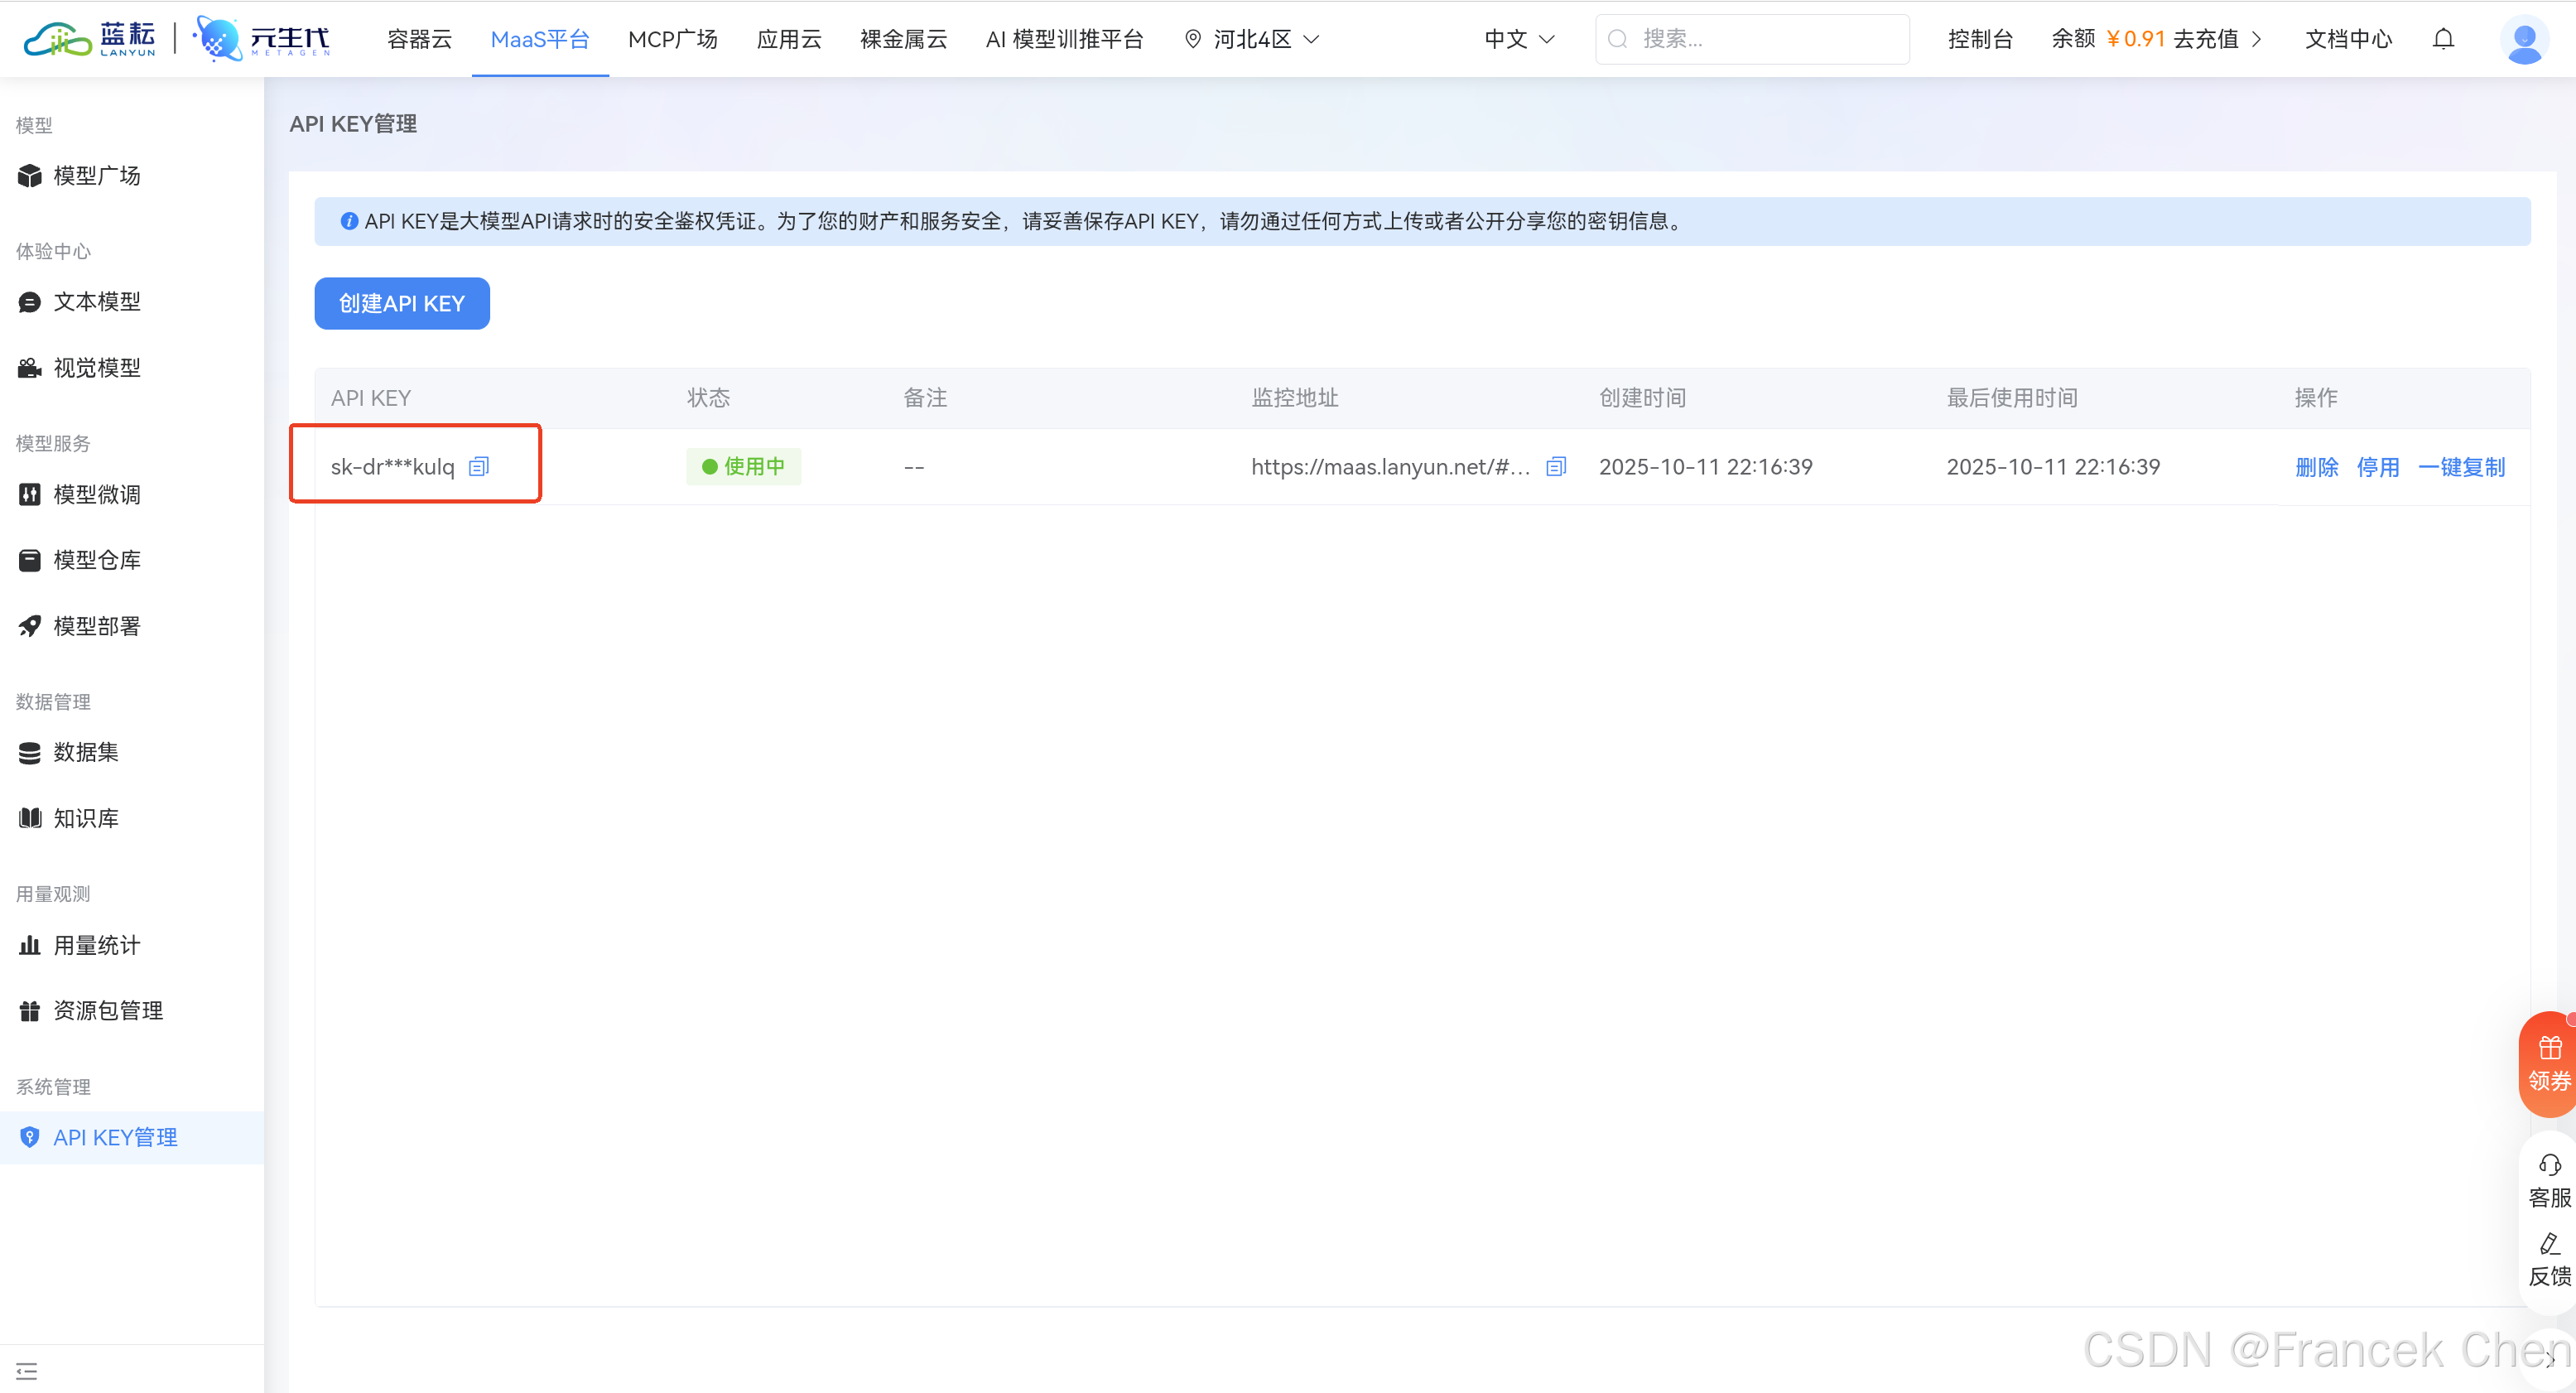The image size is (2576, 1393).
Task: Click the 创建API KEY button
Action: (x=401, y=303)
